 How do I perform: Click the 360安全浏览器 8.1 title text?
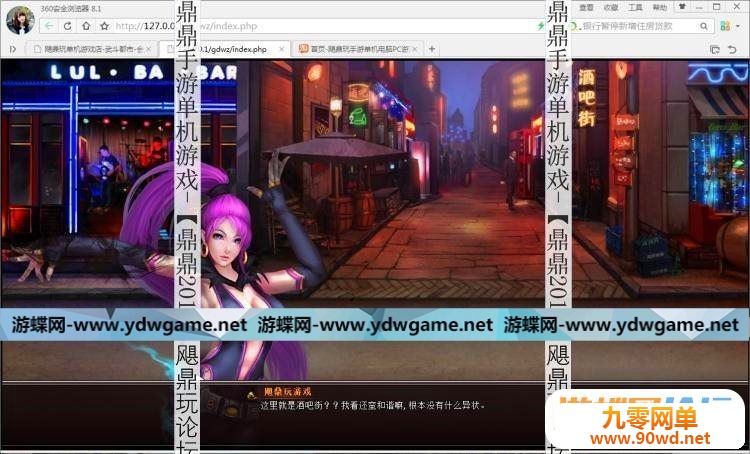(x=71, y=9)
